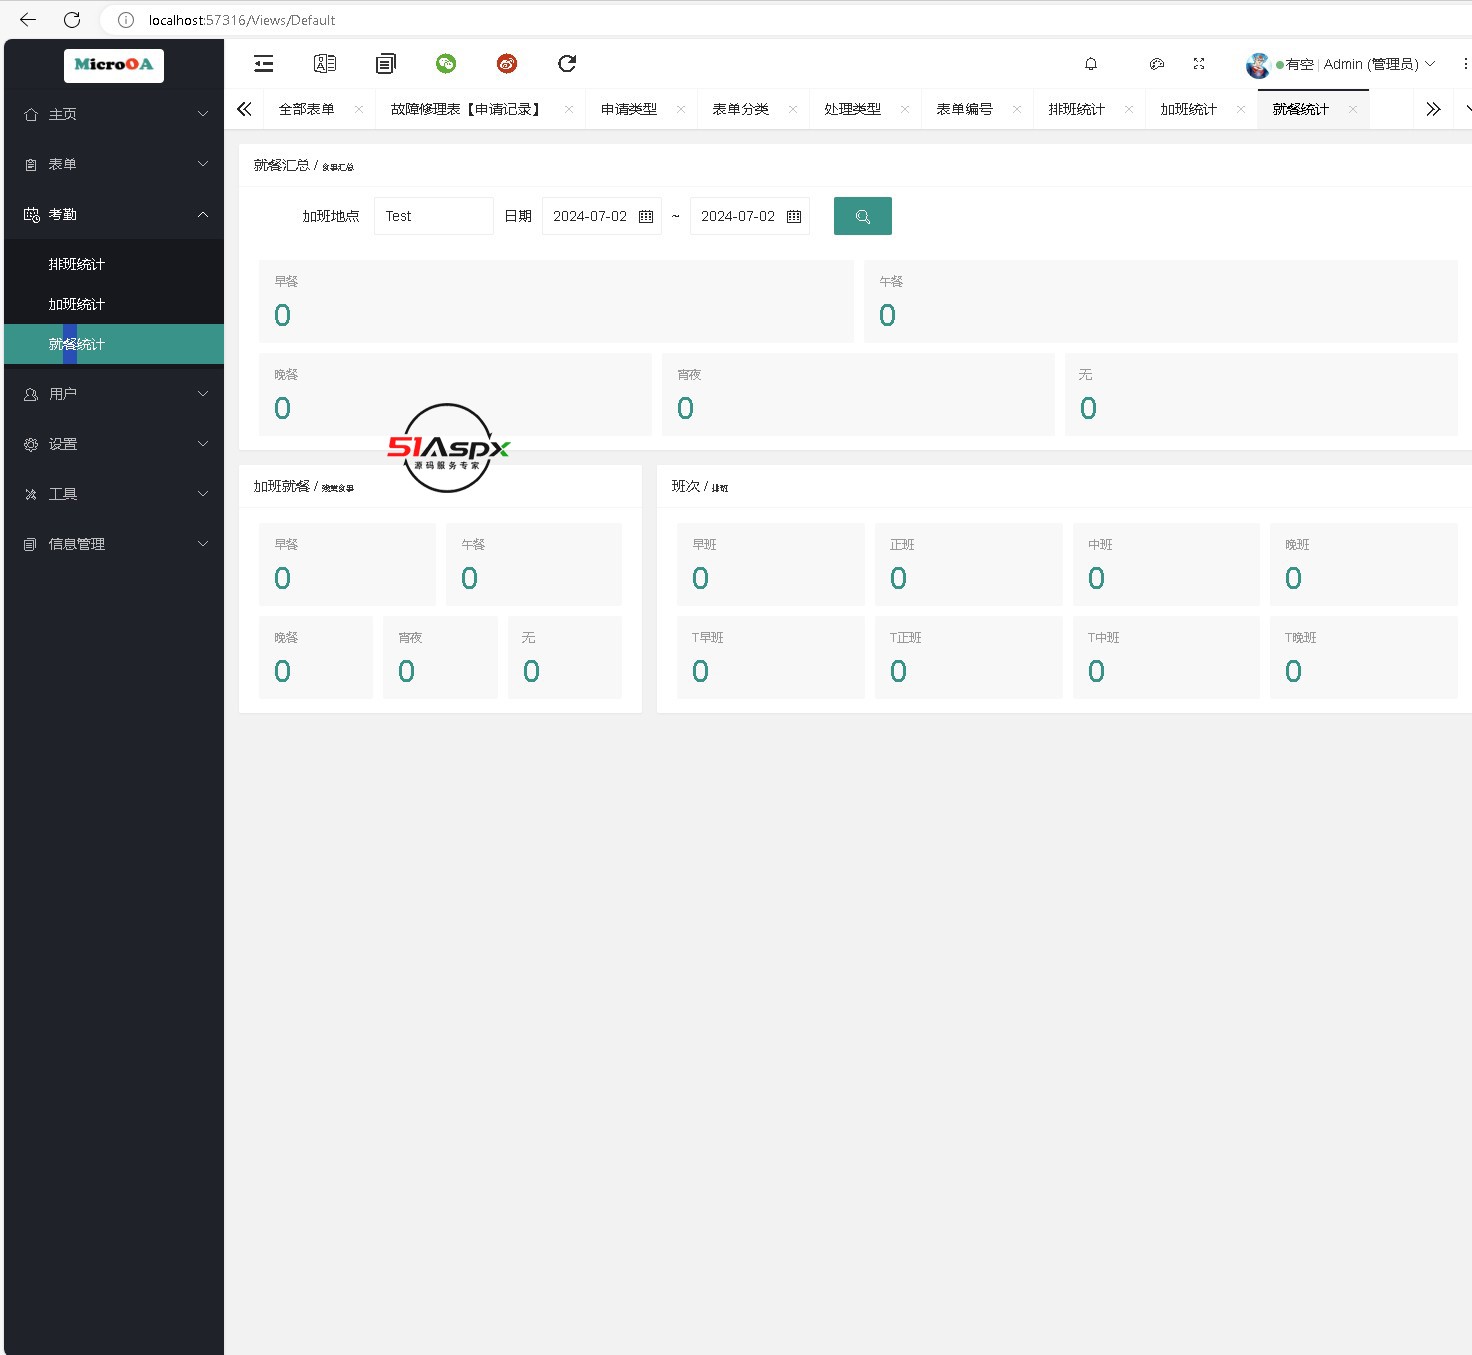Select 排班统计 in the sidebar
The width and height of the screenshot is (1472, 1355).
click(114, 264)
